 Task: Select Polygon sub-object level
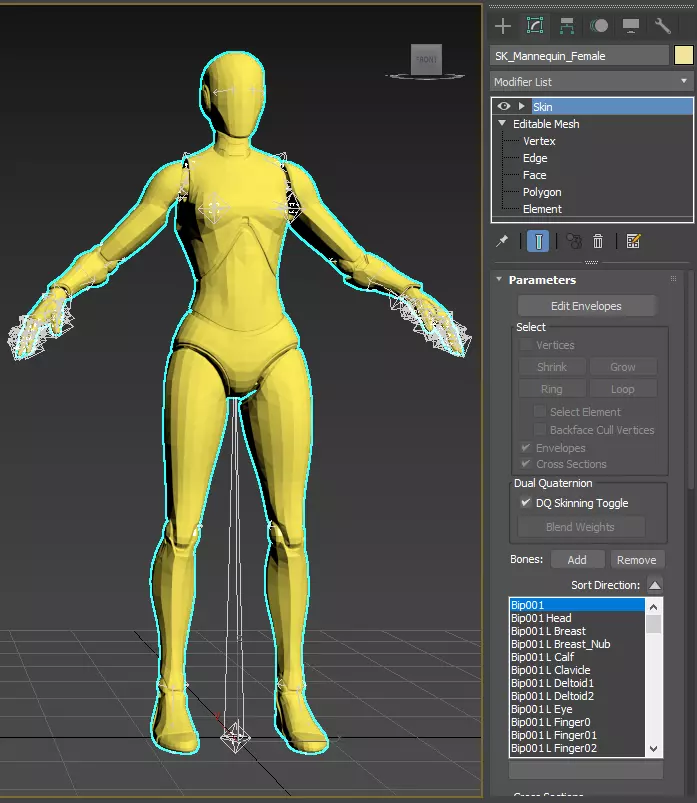(x=541, y=192)
